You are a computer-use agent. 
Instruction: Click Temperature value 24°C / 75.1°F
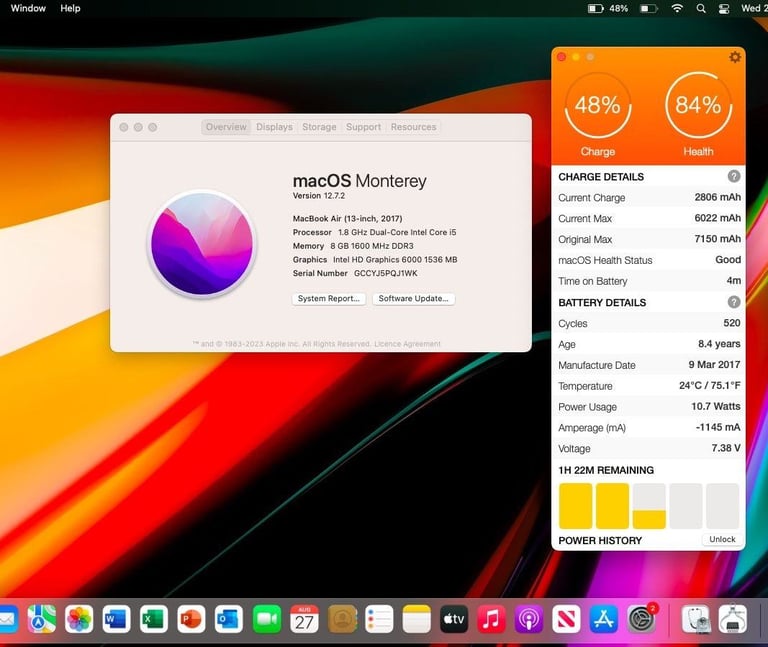(x=710, y=385)
